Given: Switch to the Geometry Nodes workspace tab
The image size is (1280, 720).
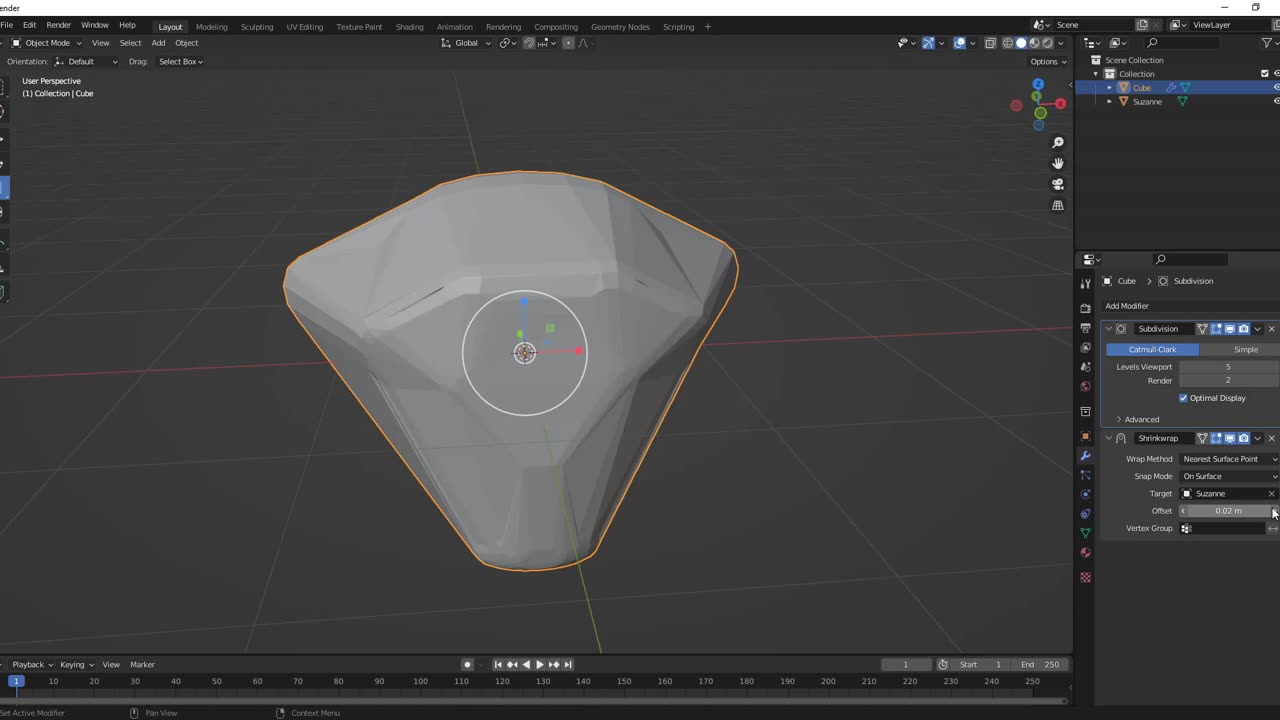Looking at the screenshot, I should (x=620, y=27).
